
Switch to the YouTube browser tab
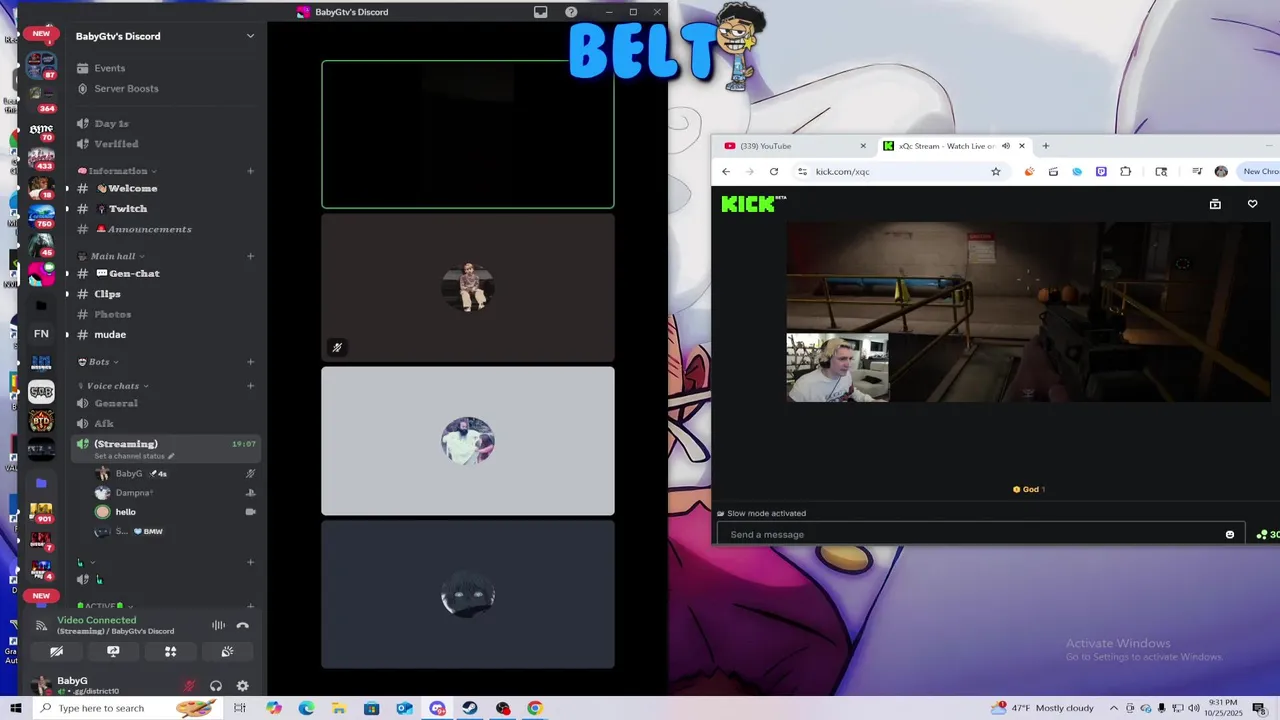tap(788, 146)
